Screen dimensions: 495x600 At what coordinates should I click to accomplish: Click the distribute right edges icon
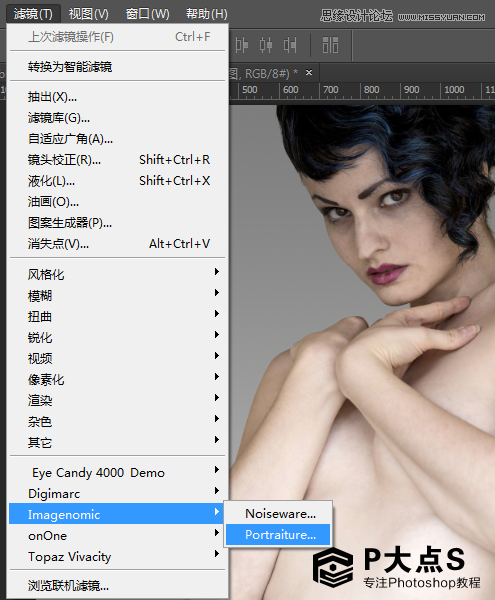[290, 45]
